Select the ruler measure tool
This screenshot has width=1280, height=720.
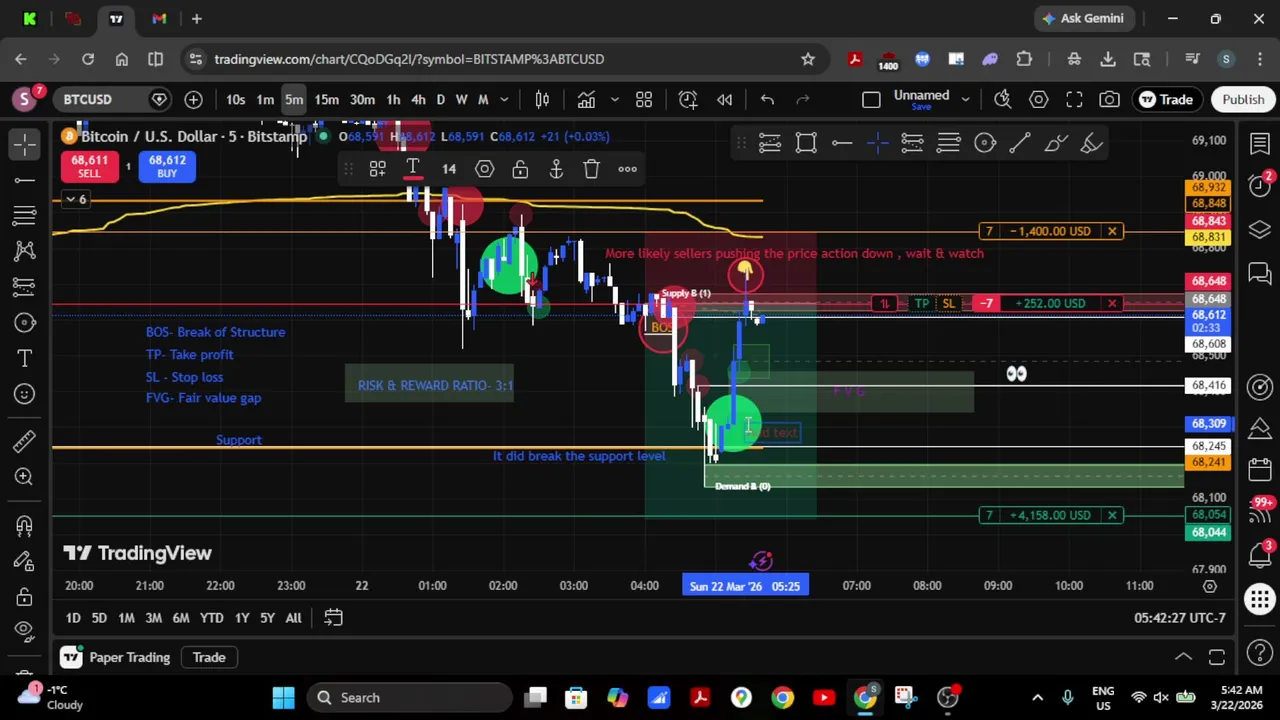tap(25, 441)
